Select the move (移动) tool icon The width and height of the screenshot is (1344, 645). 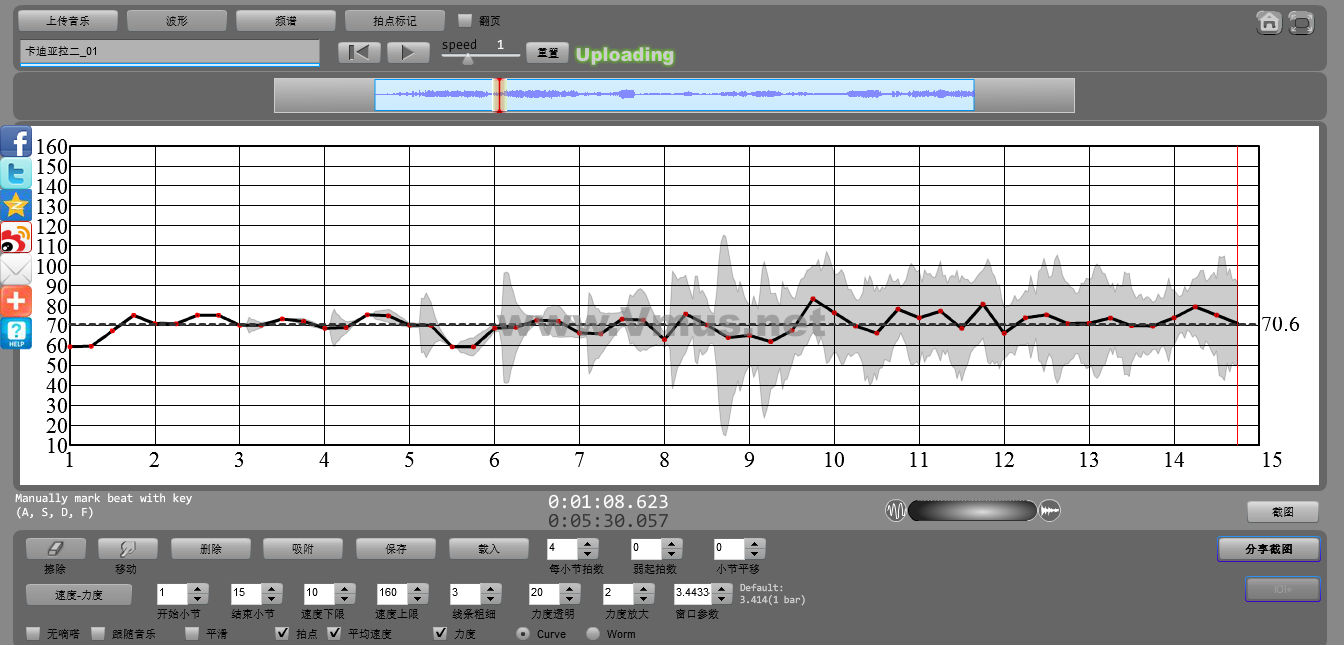[127, 549]
